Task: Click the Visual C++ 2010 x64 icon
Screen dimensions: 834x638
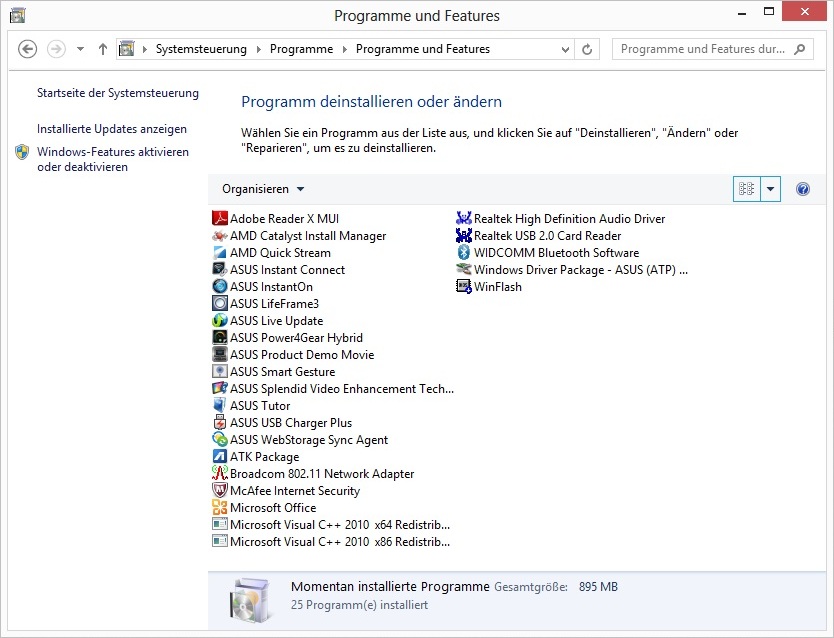Action: (x=220, y=524)
